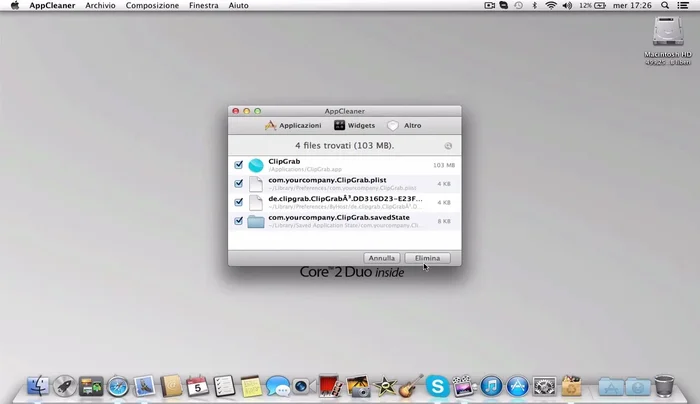
Task: Open the Wi-Fi status menu
Action: point(550,6)
